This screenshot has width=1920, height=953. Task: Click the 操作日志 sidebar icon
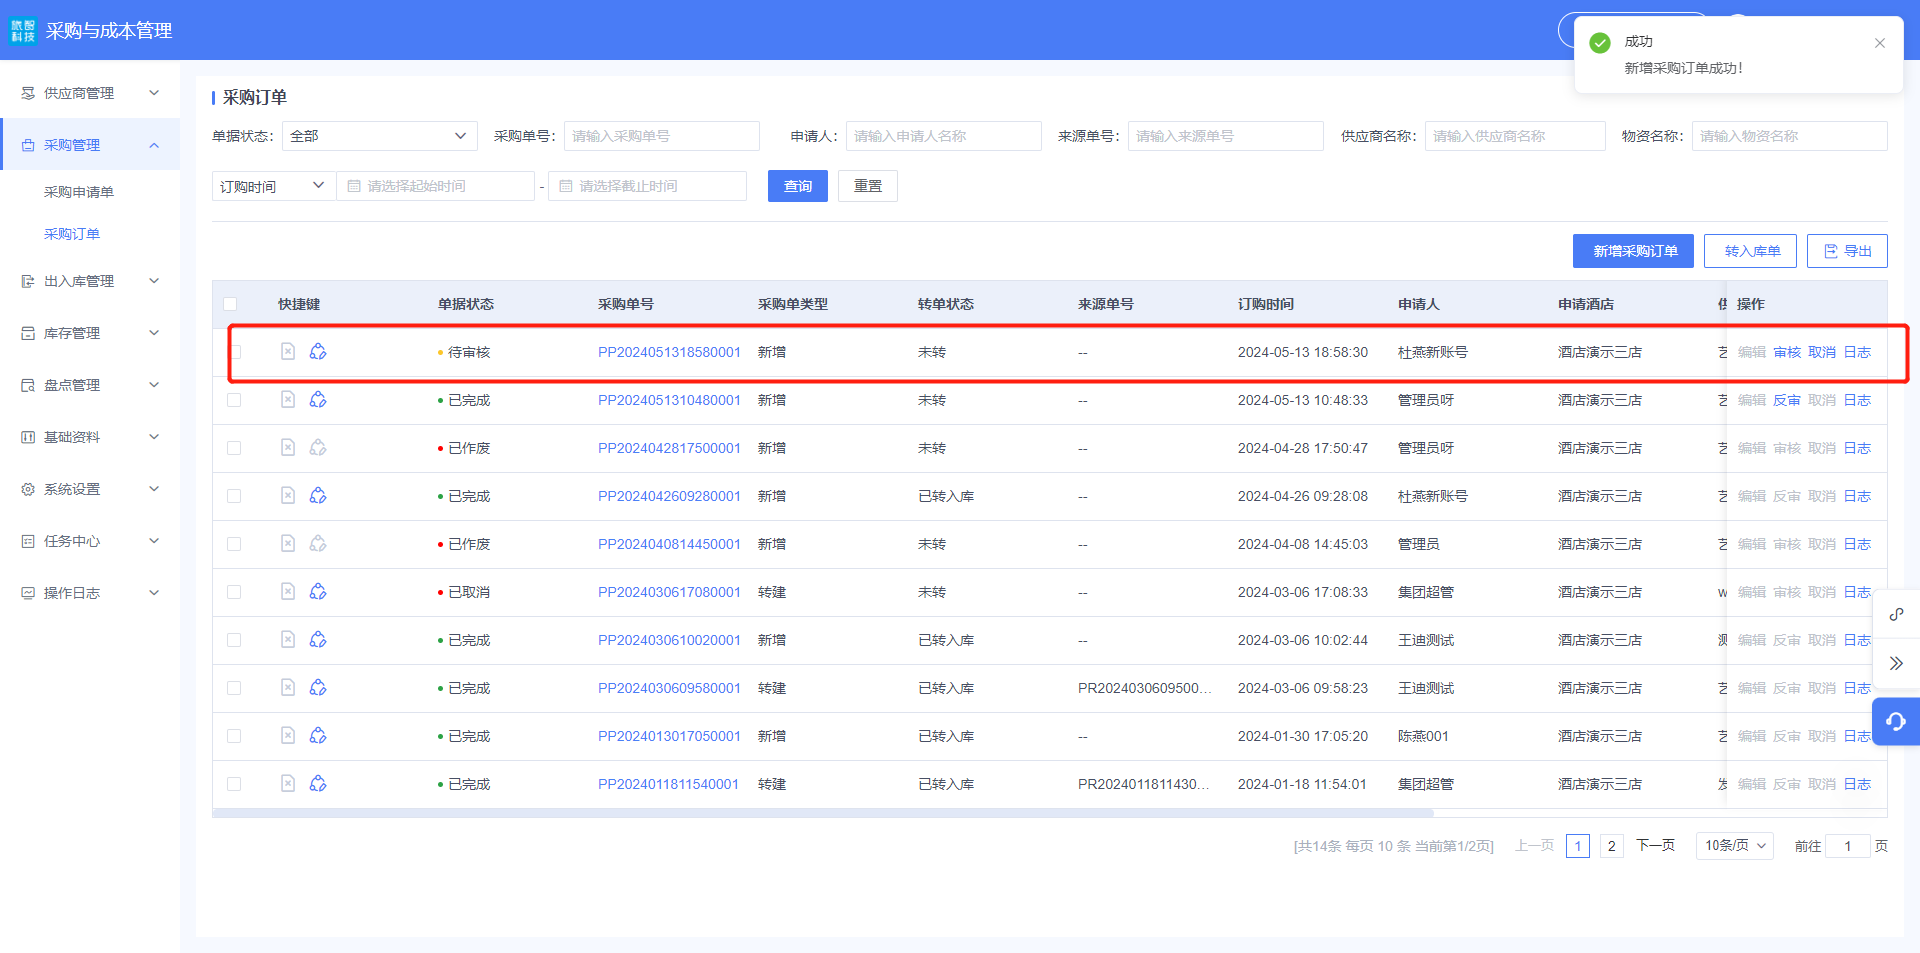[28, 593]
